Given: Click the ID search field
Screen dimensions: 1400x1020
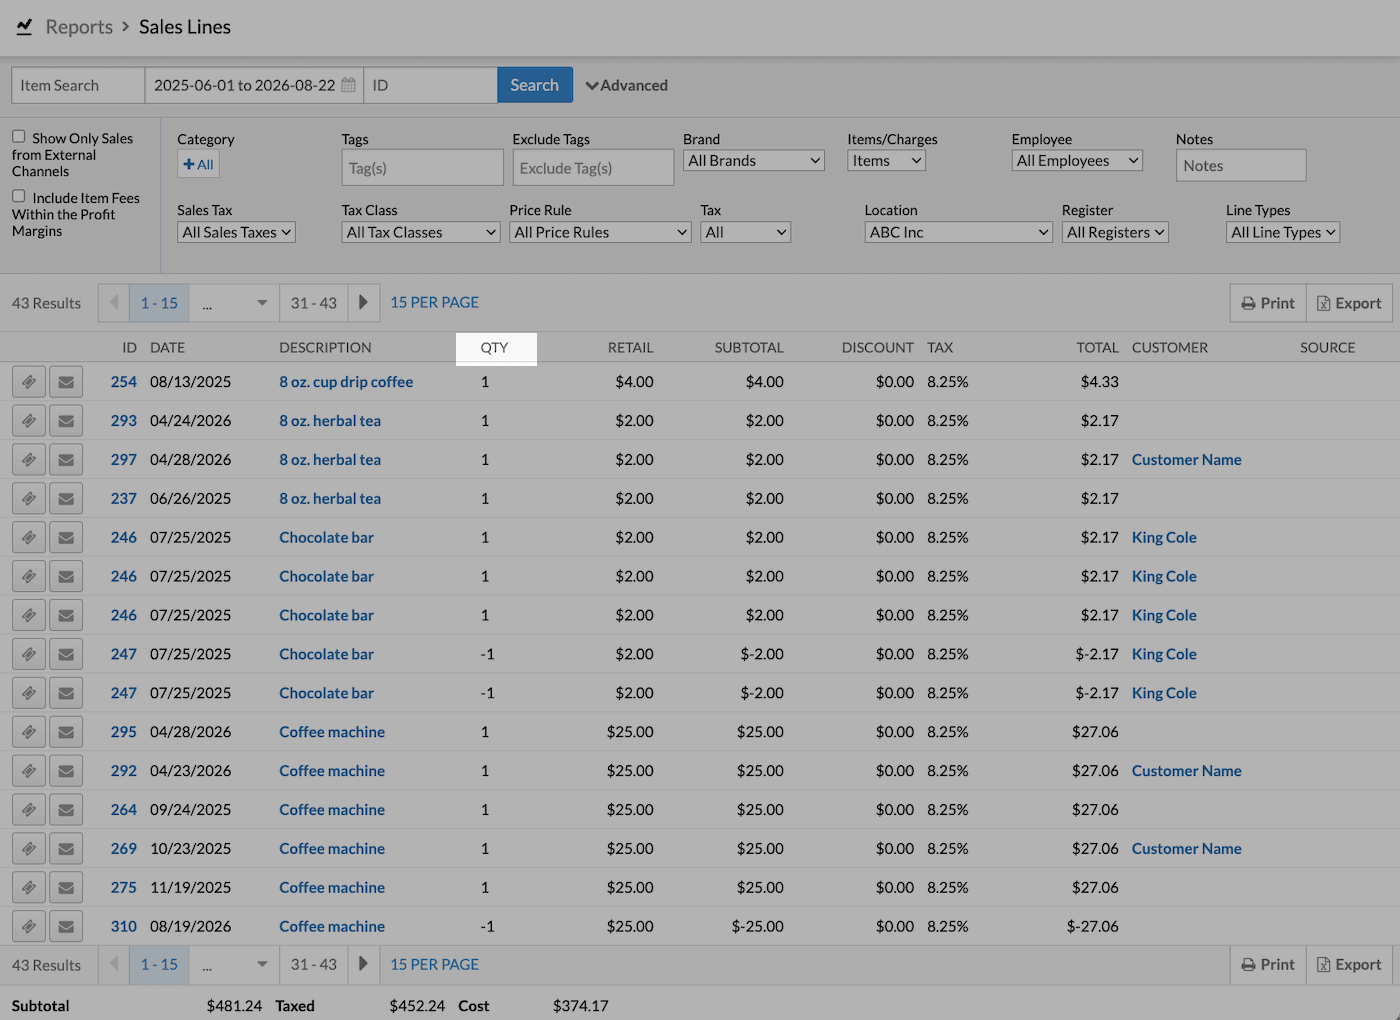Looking at the screenshot, I should (x=431, y=85).
